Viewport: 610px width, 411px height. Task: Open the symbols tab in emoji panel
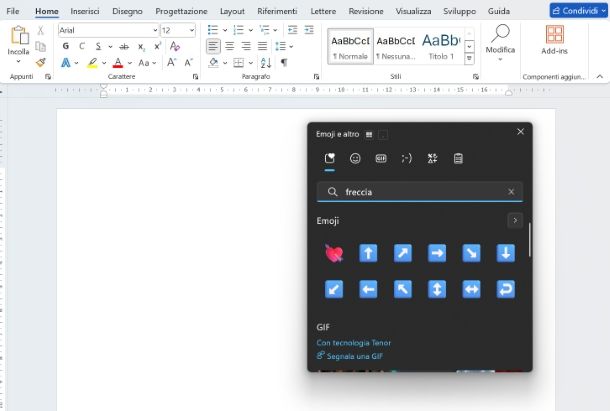click(432, 158)
